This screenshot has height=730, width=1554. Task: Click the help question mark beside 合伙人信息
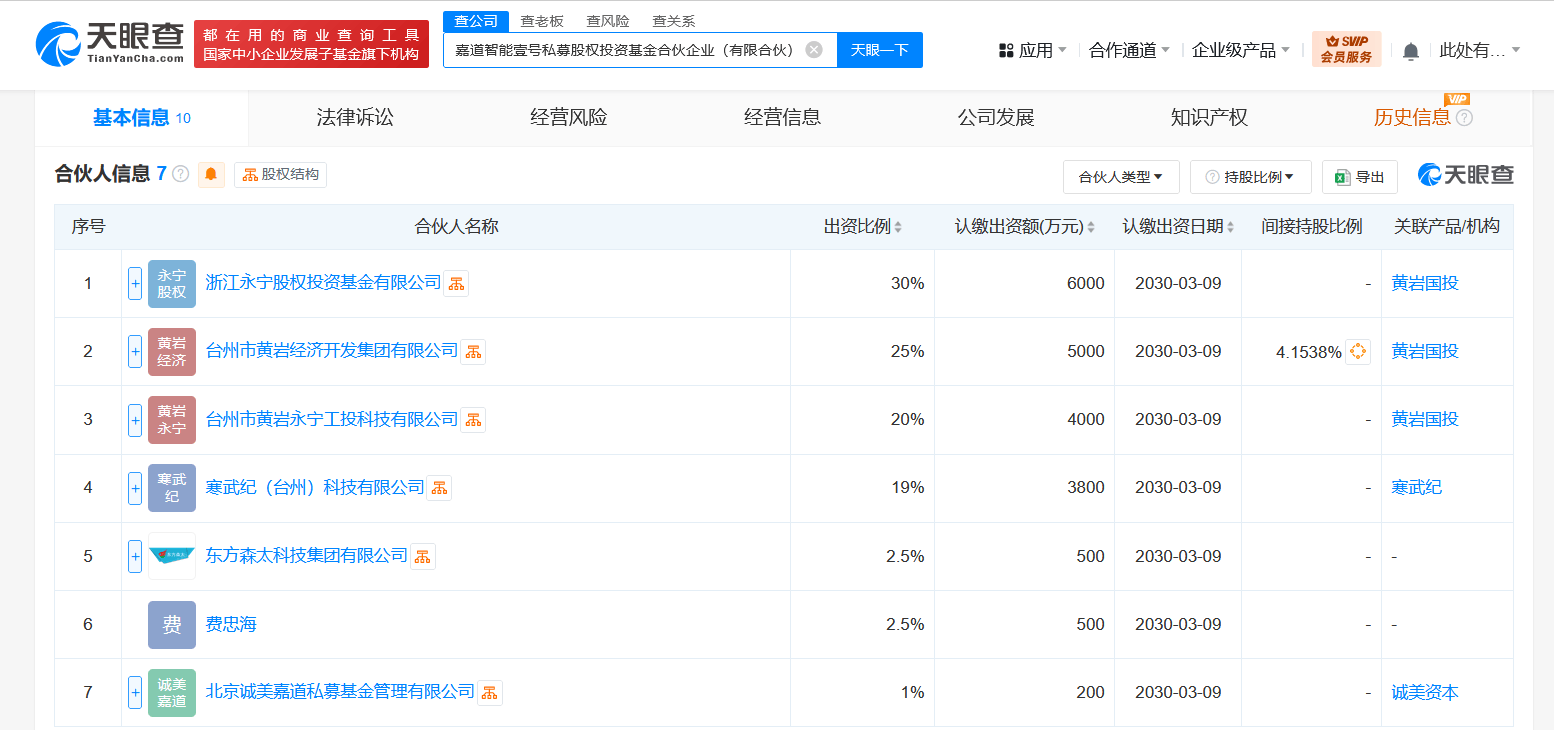[x=180, y=174]
